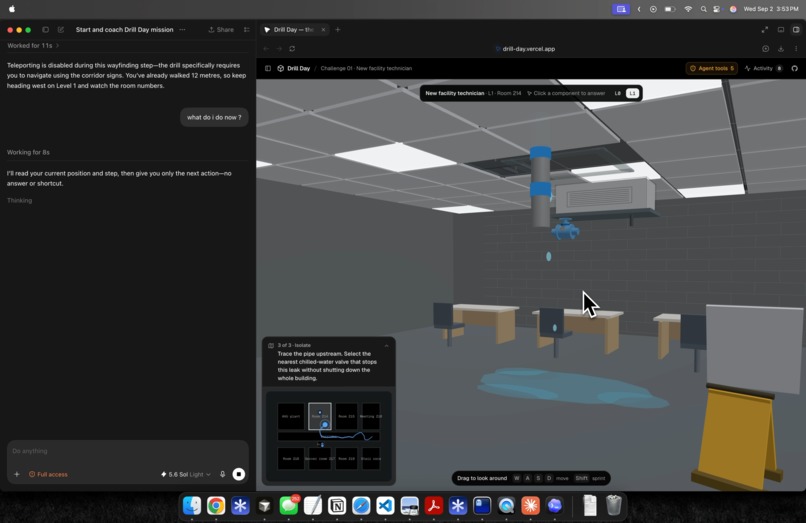This screenshot has height=523, width=806.
Task: Add attachment with the plus icon
Action: 16,474
